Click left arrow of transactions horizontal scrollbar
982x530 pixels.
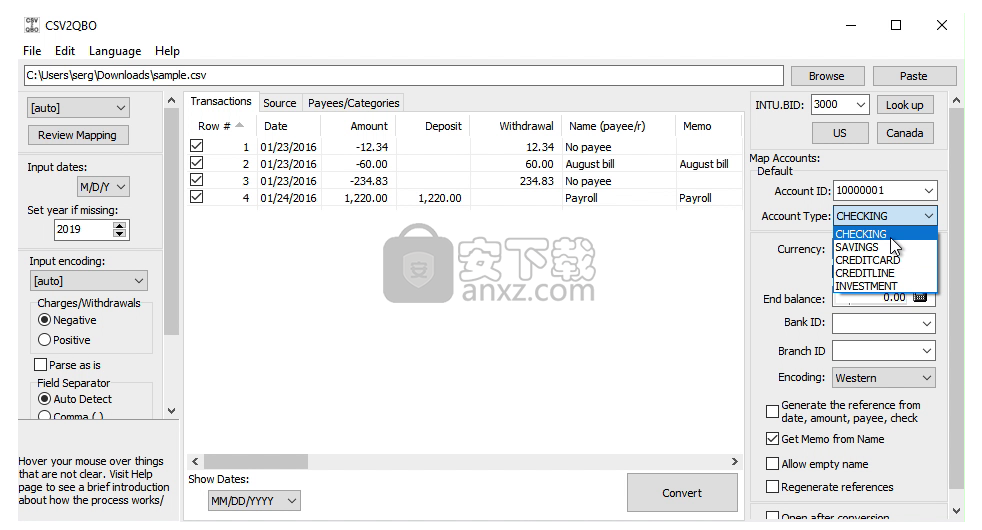click(195, 462)
